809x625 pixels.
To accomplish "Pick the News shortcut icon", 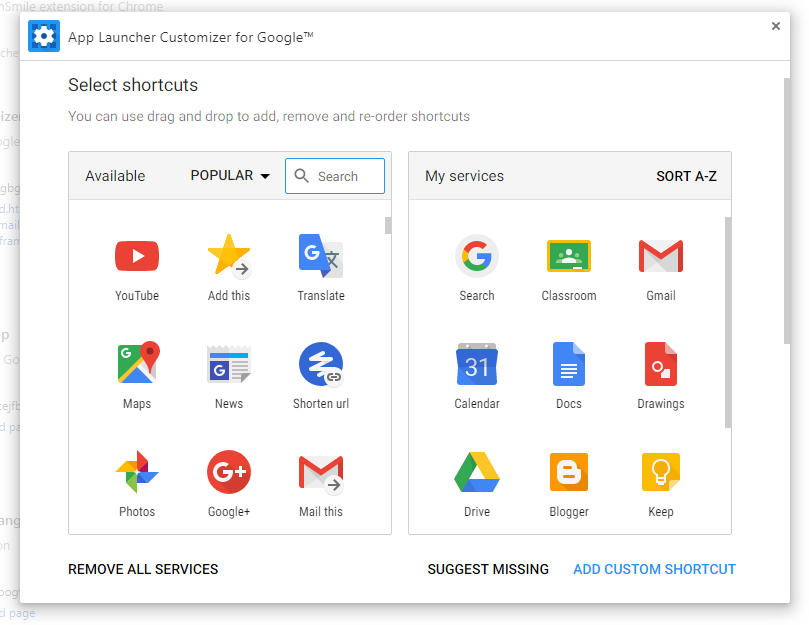I will pyautogui.click(x=229, y=364).
